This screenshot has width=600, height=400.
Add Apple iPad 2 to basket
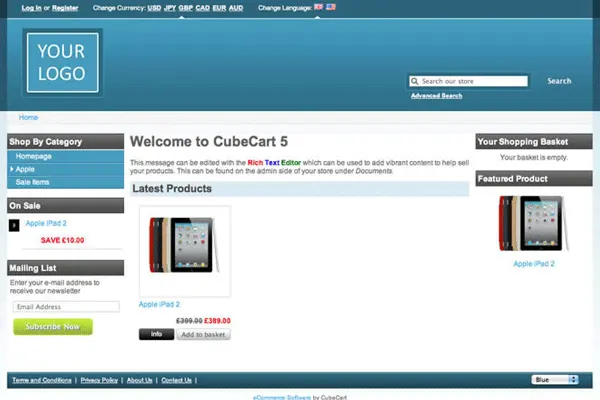tap(203, 334)
